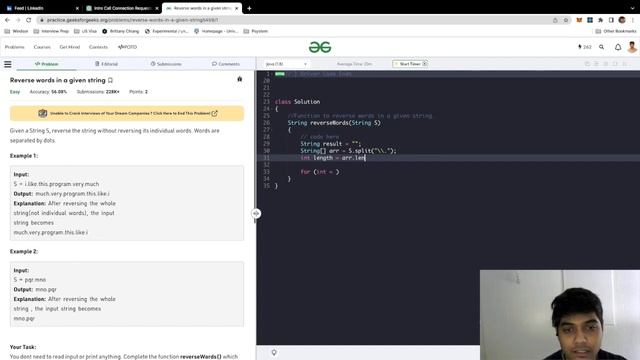Open the profile avatar menu
Image resolution: width=640 pixels, height=360 pixels.
click(632, 47)
